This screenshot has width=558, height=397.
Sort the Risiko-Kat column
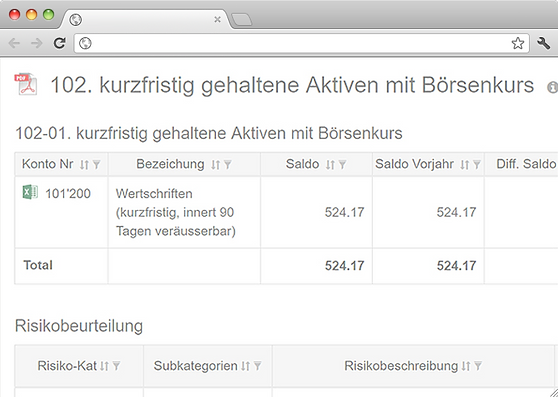tap(104, 366)
